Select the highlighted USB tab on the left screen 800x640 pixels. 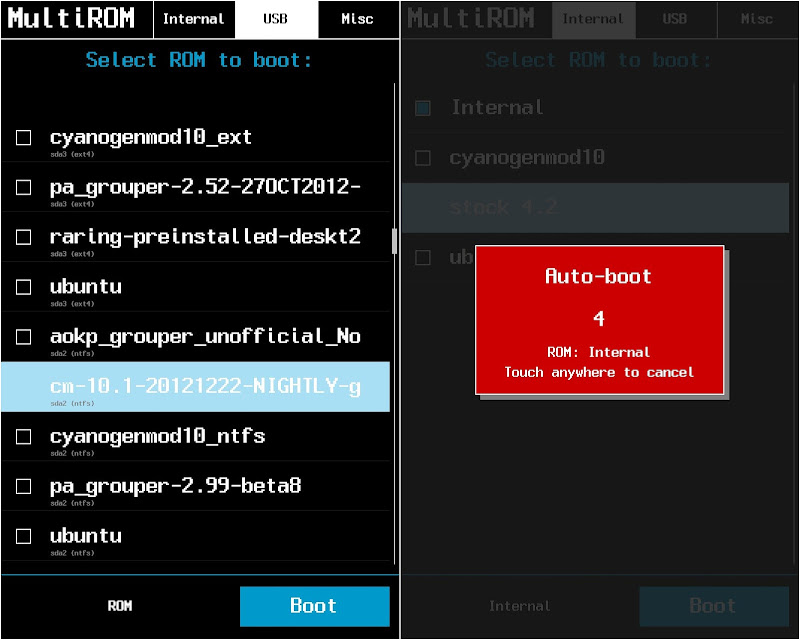[x=276, y=19]
